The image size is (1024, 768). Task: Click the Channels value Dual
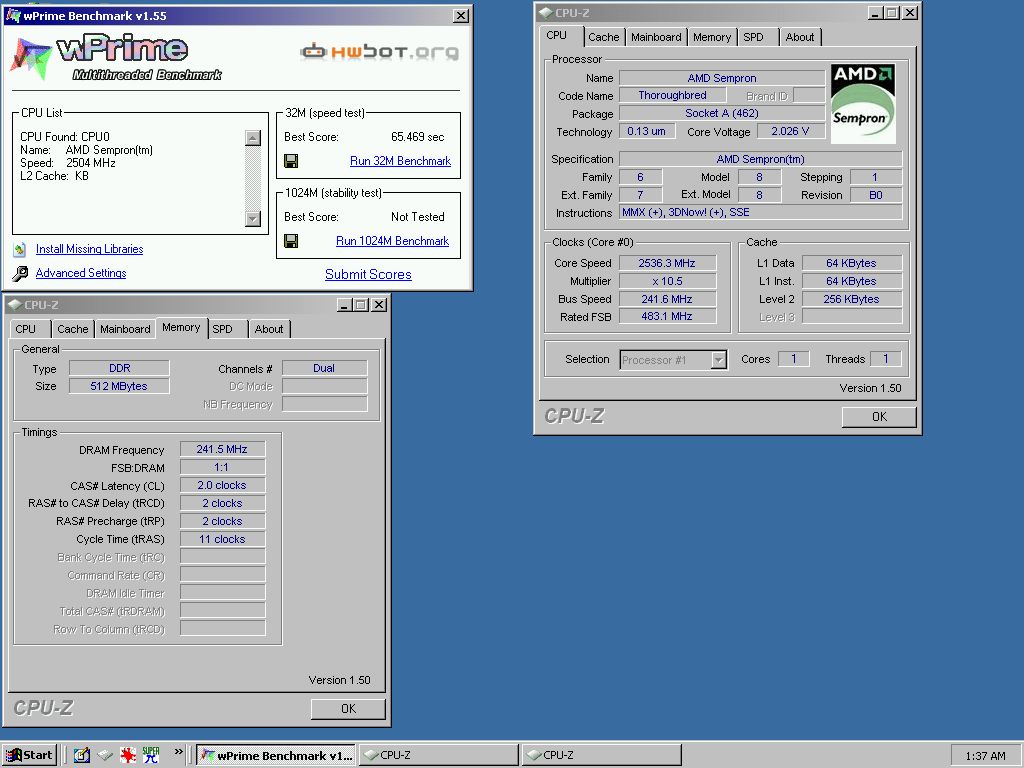pos(324,368)
